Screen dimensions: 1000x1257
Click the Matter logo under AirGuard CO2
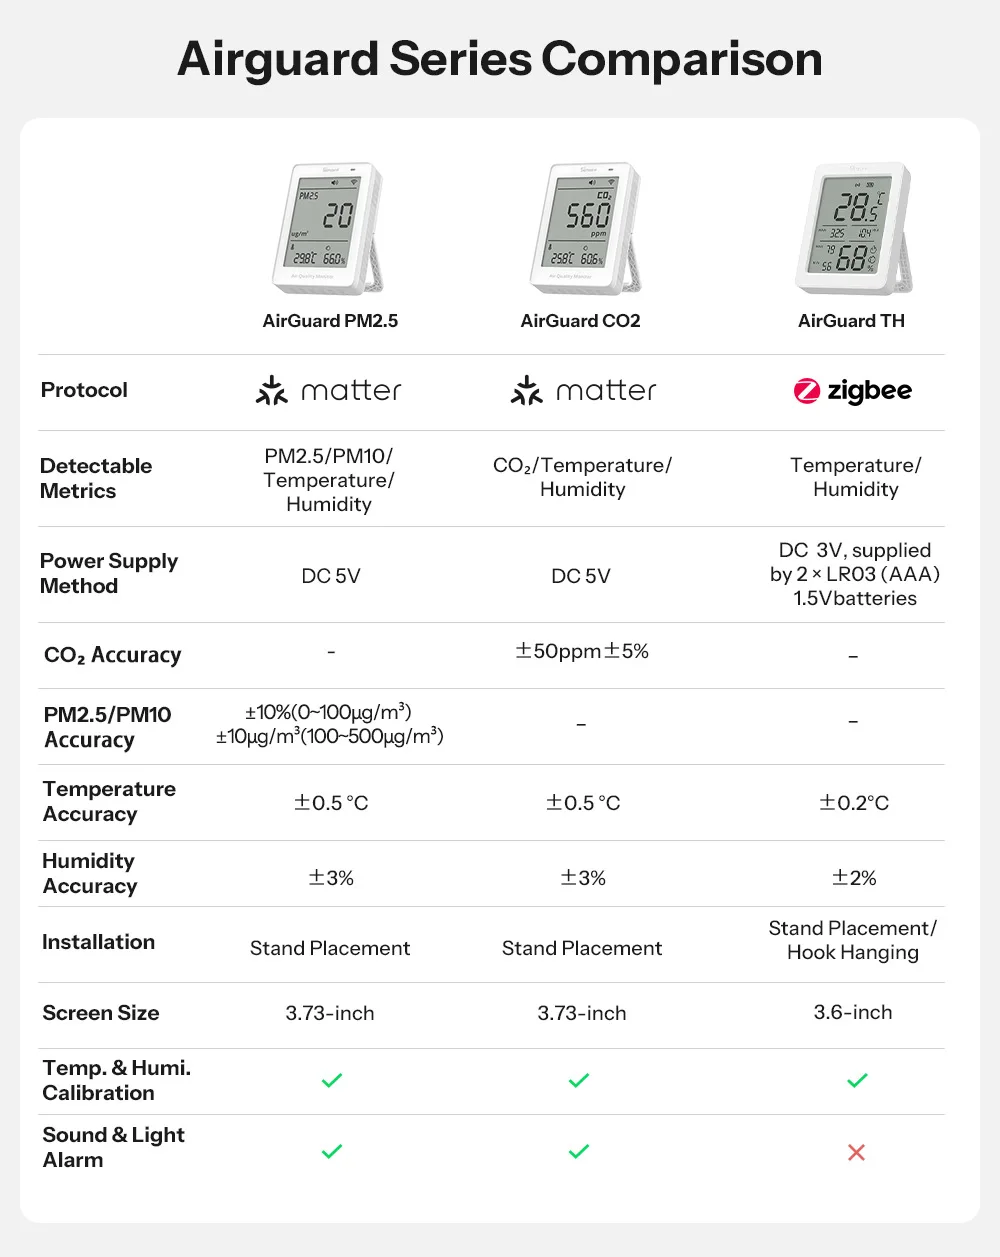[584, 390]
